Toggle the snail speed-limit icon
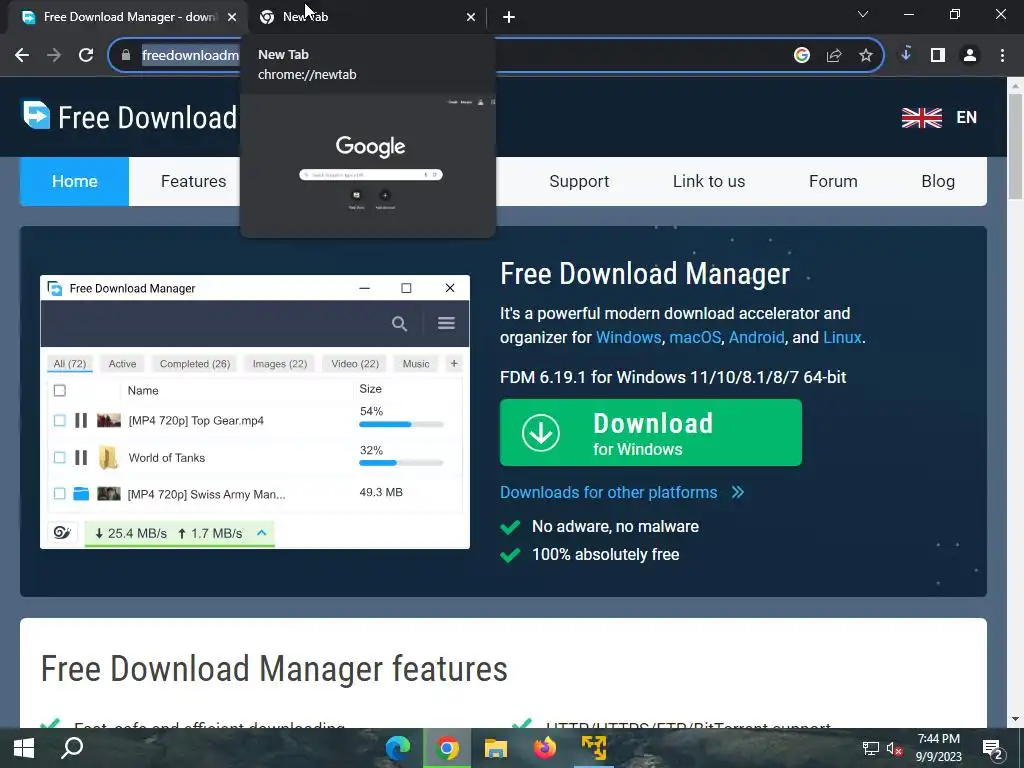Viewport: 1024px width, 768px height. [x=62, y=533]
